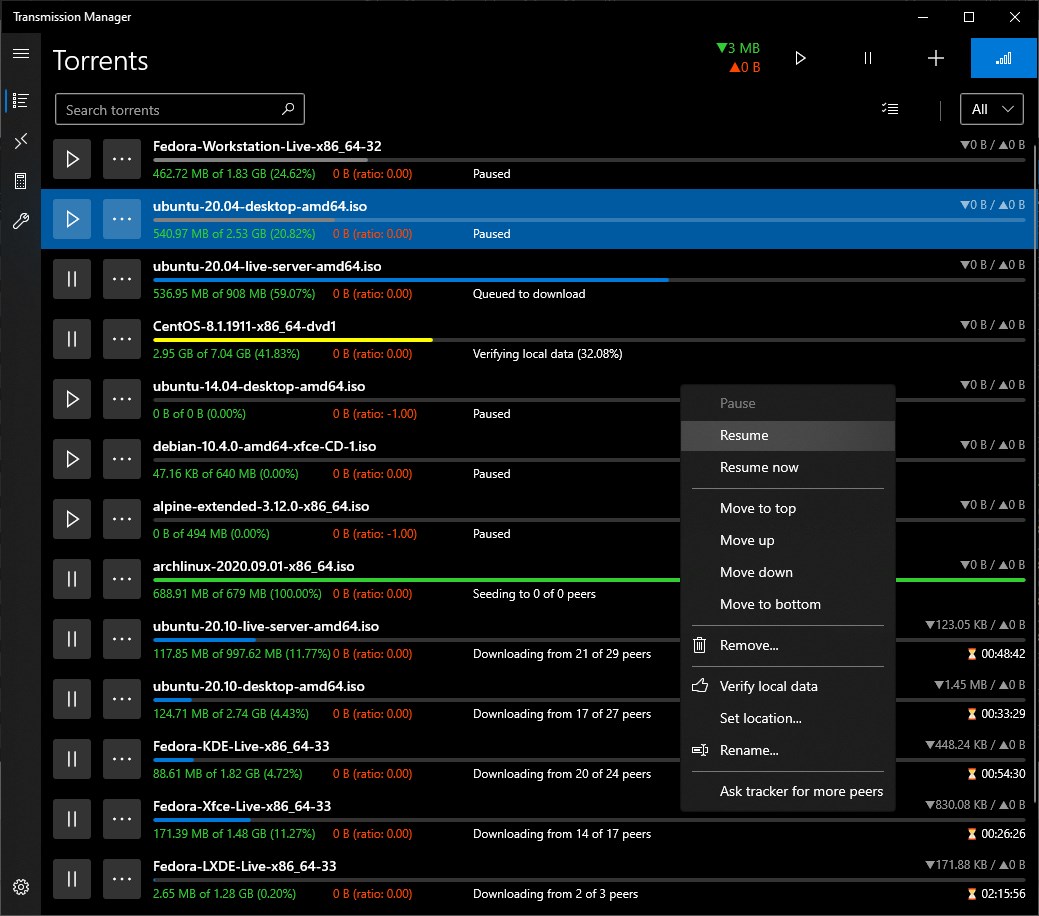
Task: Open the All filter dropdown
Action: (991, 109)
